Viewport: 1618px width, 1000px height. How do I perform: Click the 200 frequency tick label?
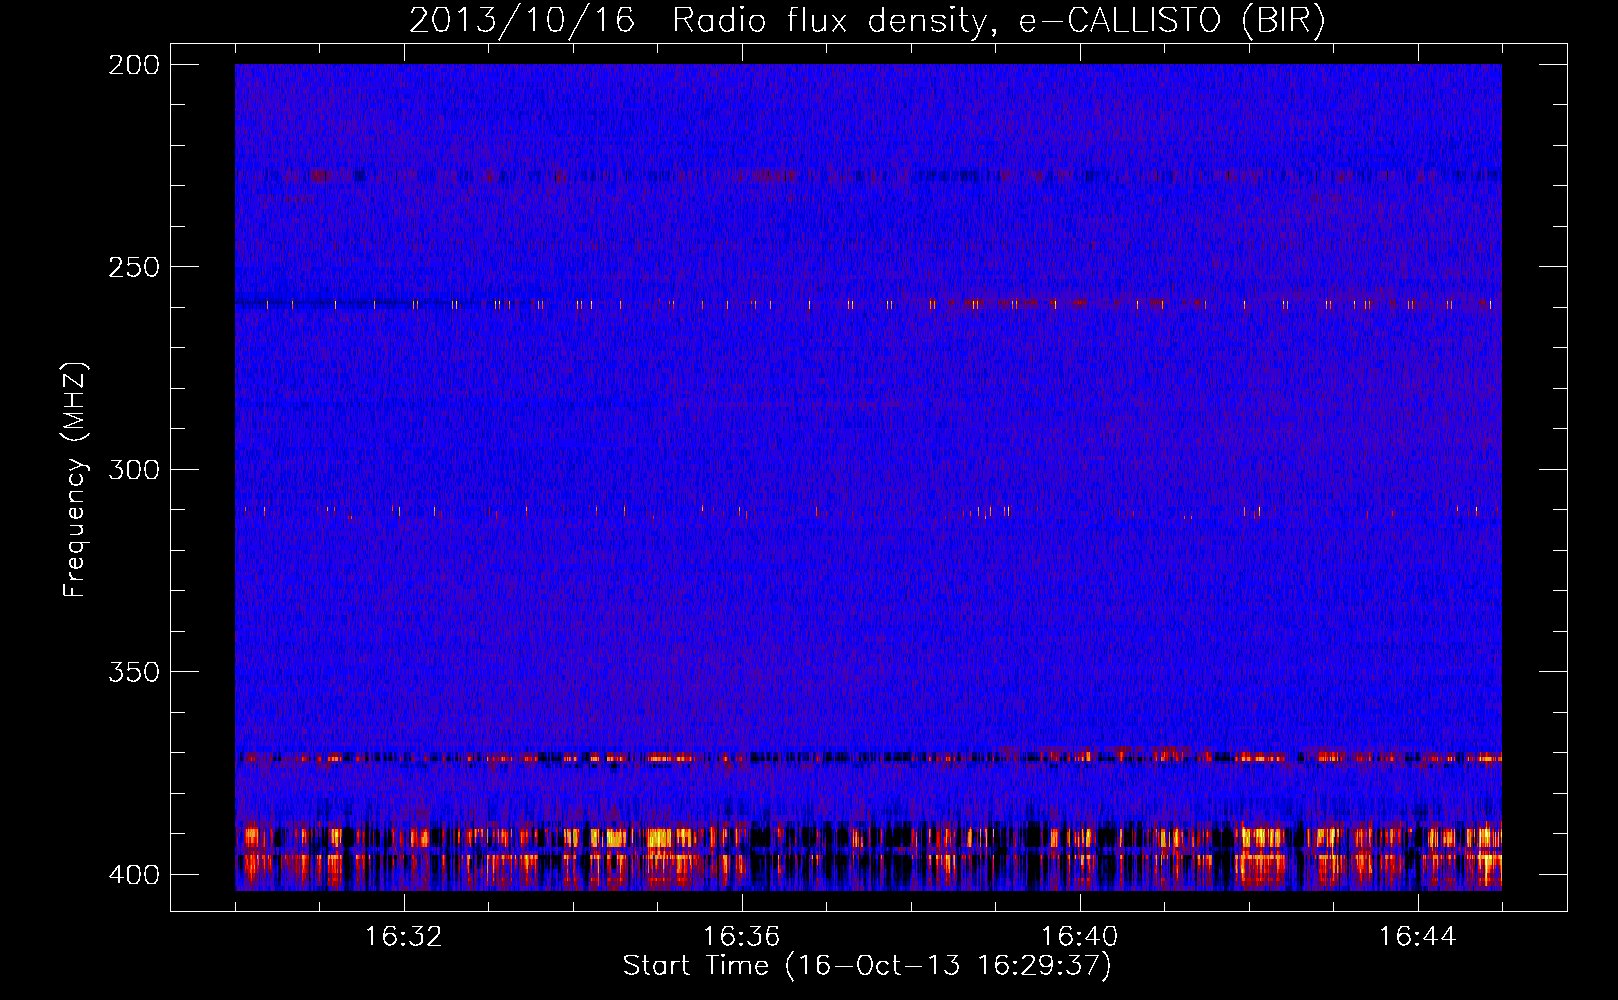(x=133, y=65)
